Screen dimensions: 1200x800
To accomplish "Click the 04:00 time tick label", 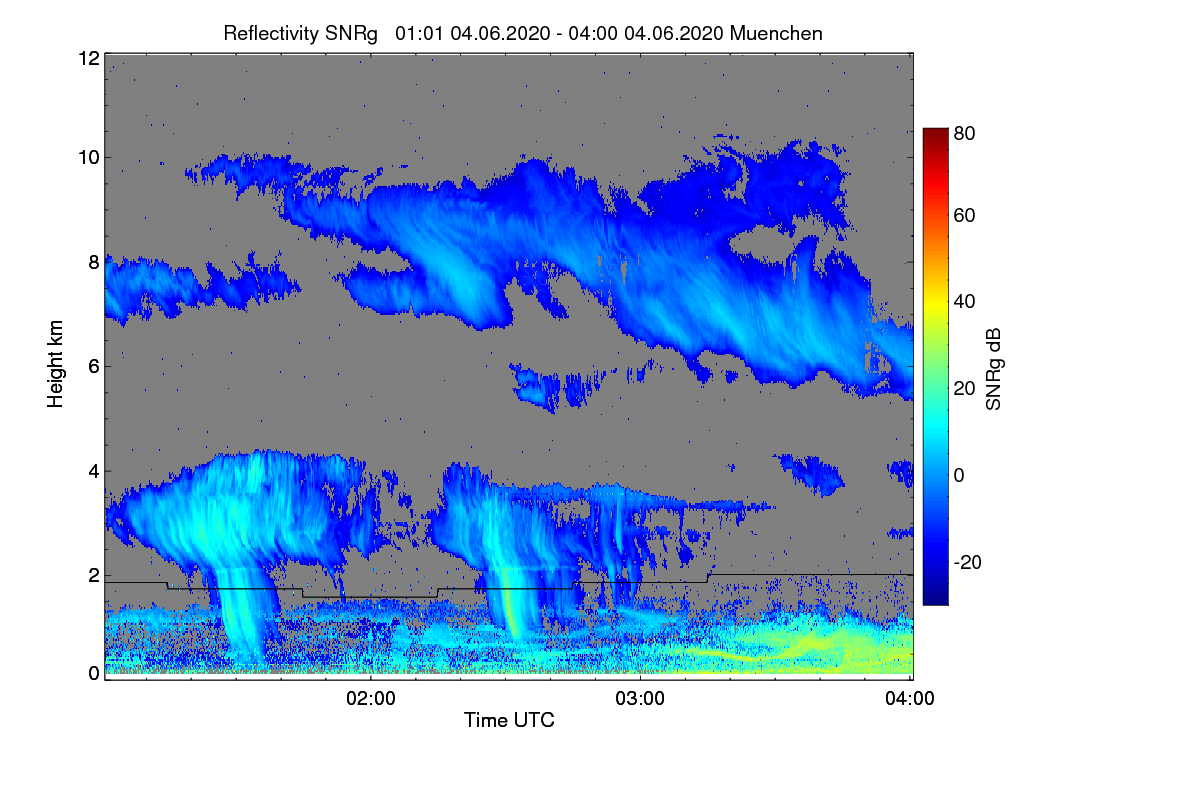I will click(910, 698).
